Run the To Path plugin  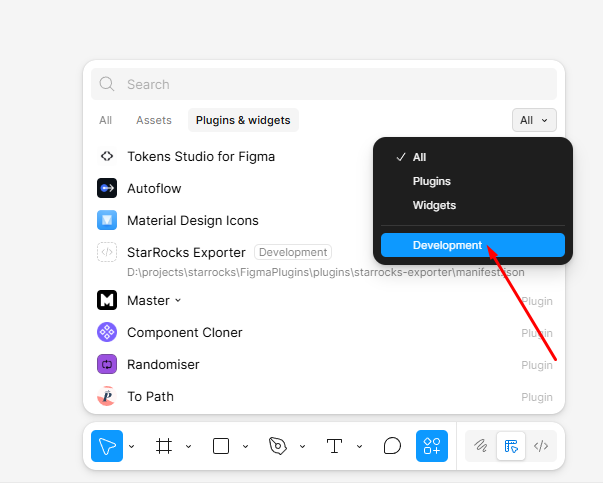coord(150,396)
